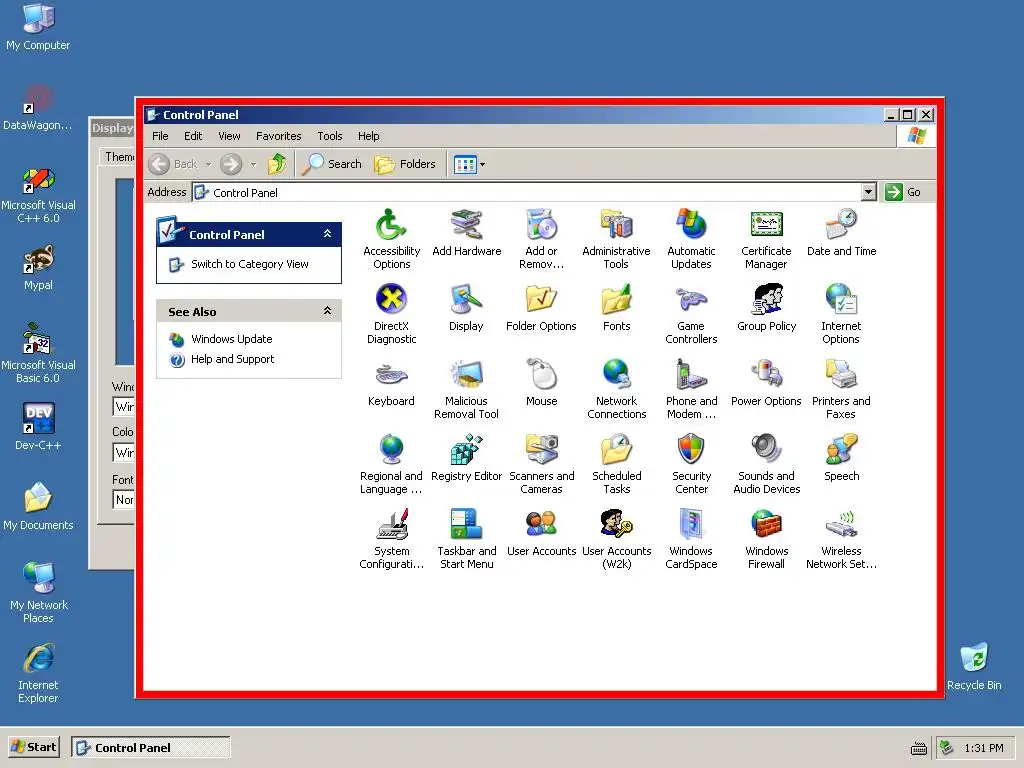Open the Views toolbar dropdown

tap(483, 165)
